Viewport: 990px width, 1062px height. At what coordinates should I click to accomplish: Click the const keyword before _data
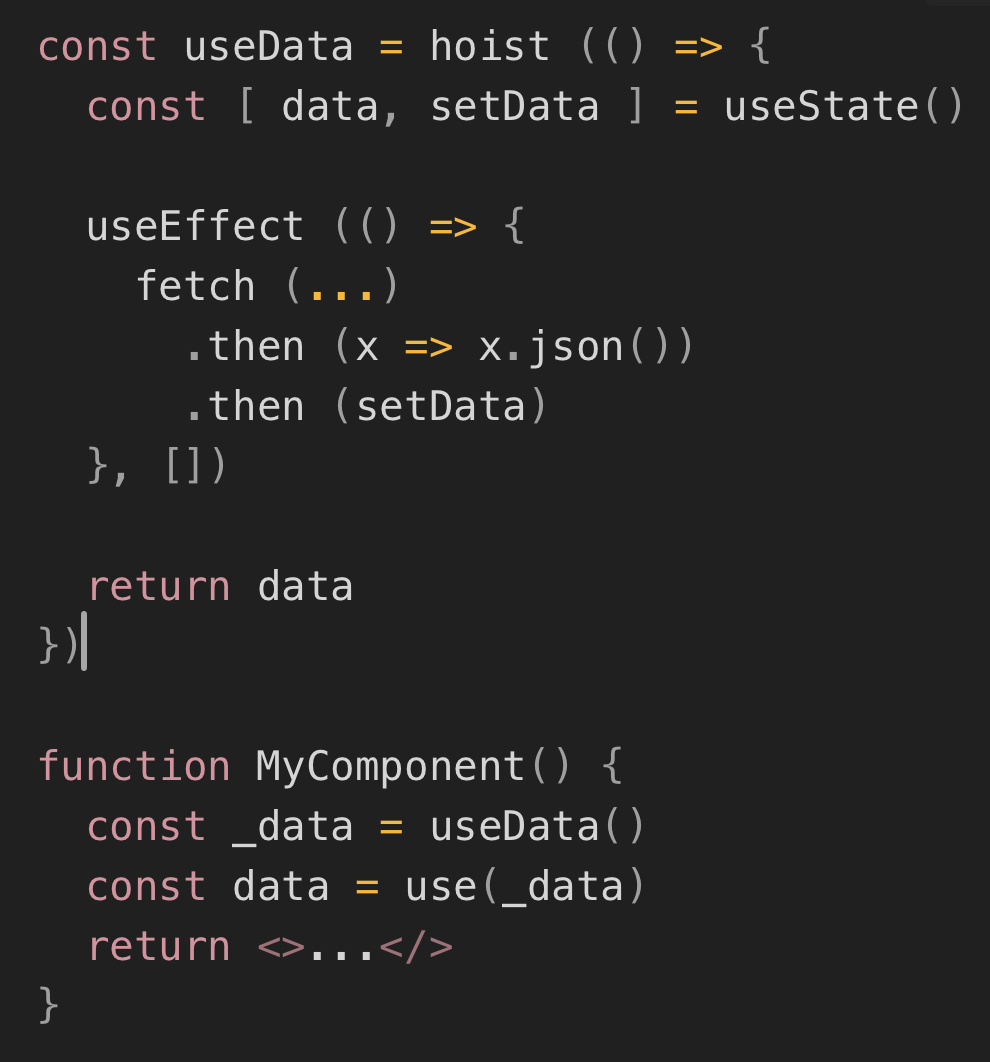147,827
